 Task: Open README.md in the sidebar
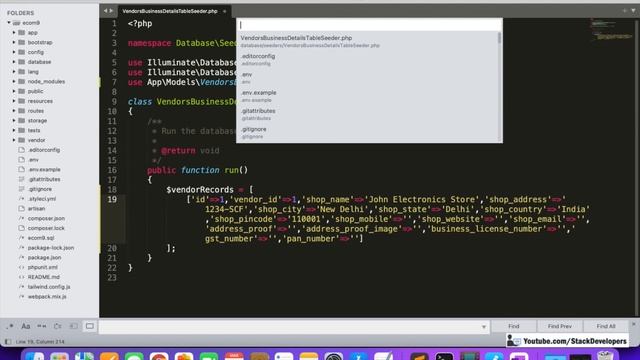coord(44,277)
